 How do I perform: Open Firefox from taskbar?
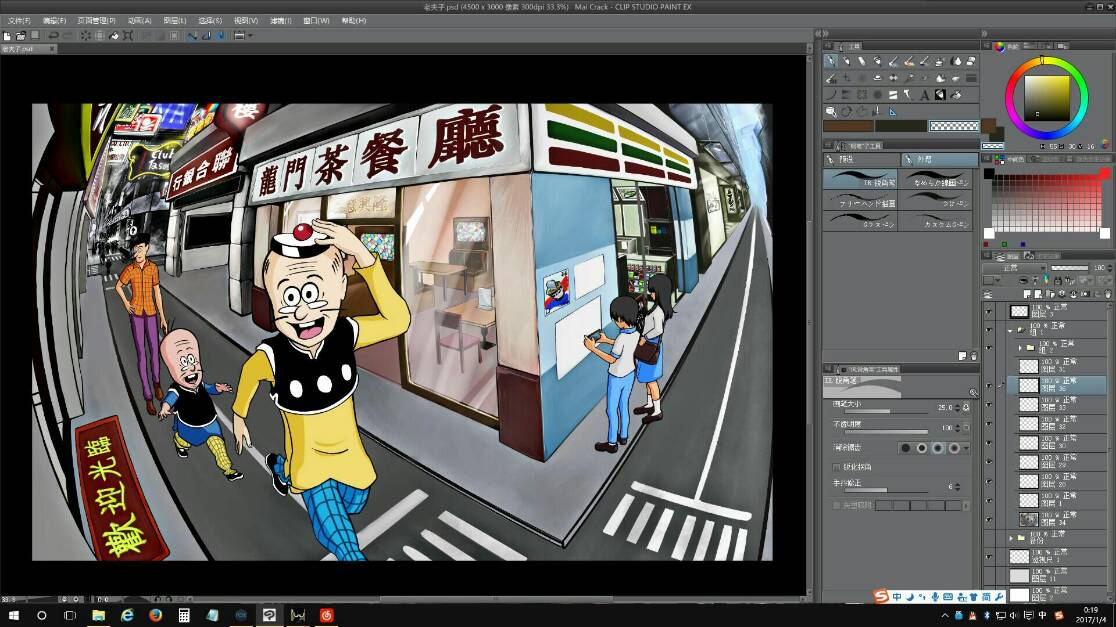pos(155,615)
